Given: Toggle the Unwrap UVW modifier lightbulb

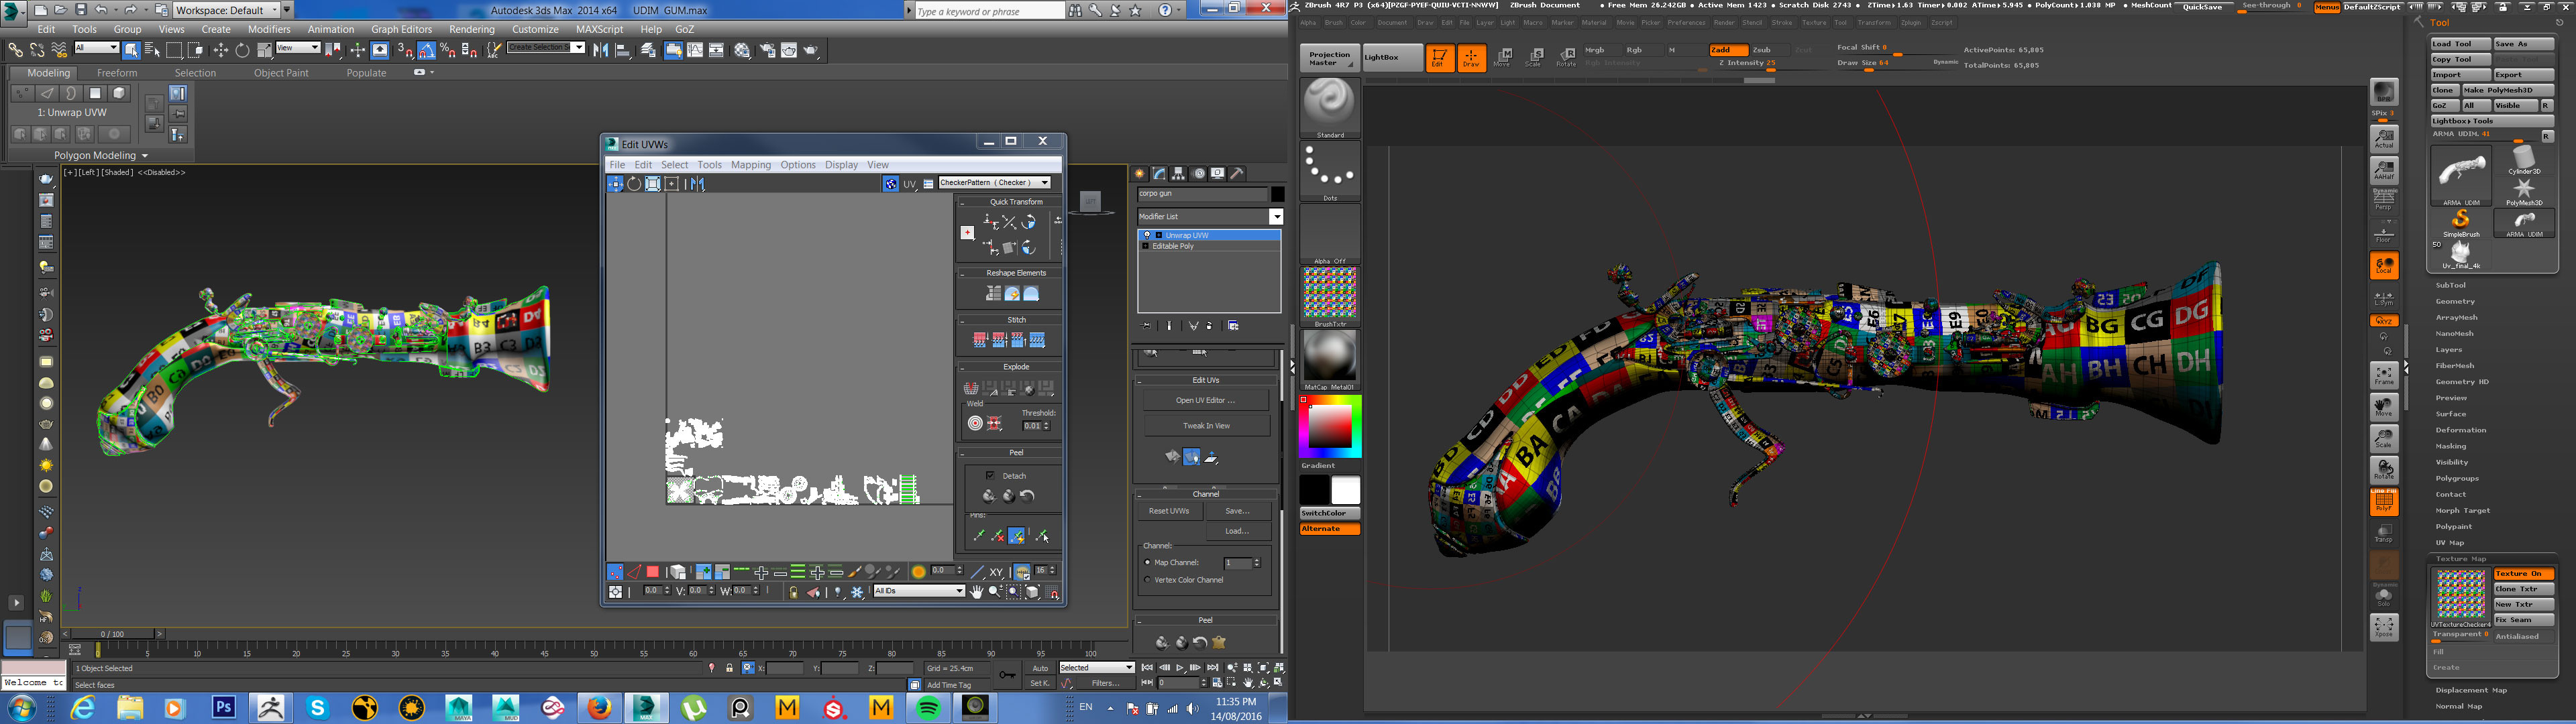Looking at the screenshot, I should 1146,235.
